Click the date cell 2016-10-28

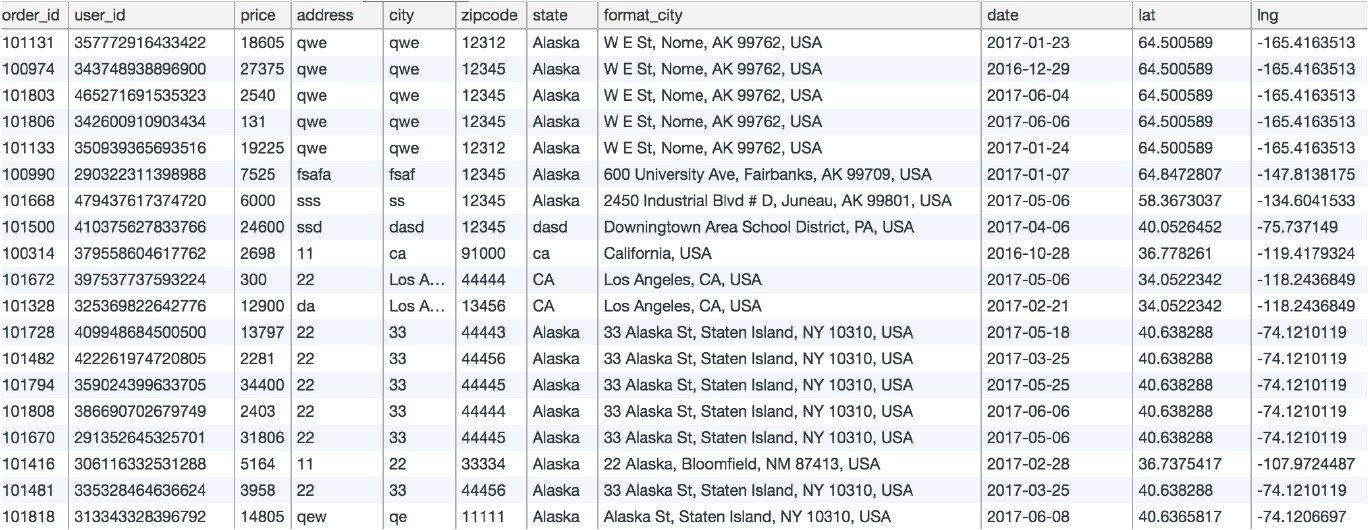click(1056, 253)
